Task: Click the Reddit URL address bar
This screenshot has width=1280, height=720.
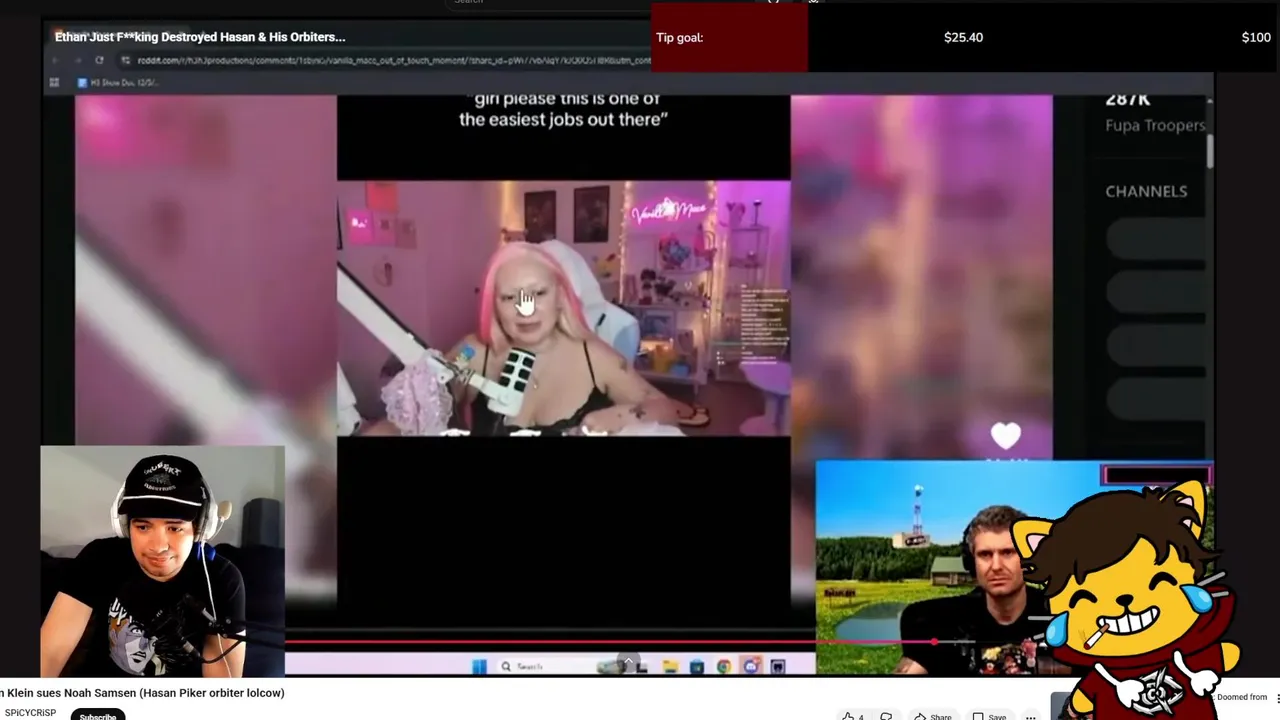Action: 385,60
